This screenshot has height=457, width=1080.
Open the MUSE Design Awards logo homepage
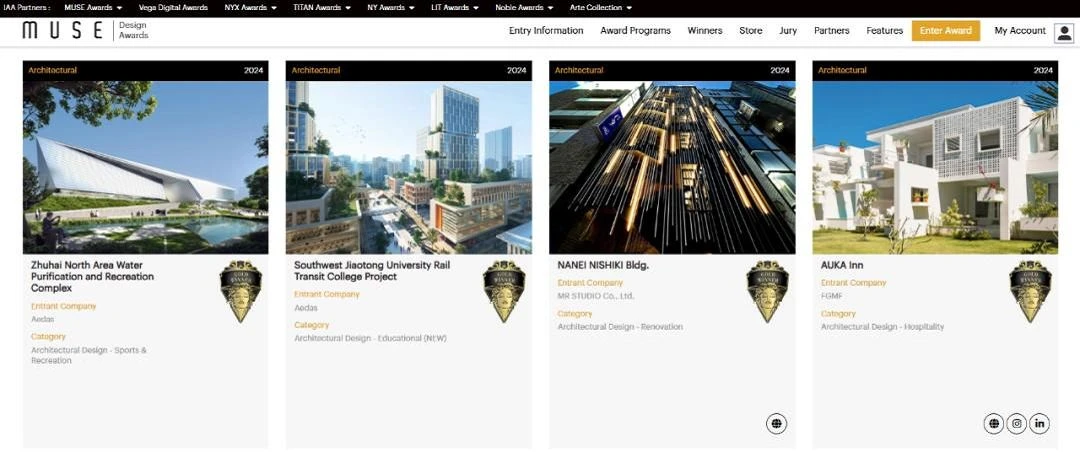click(85, 30)
